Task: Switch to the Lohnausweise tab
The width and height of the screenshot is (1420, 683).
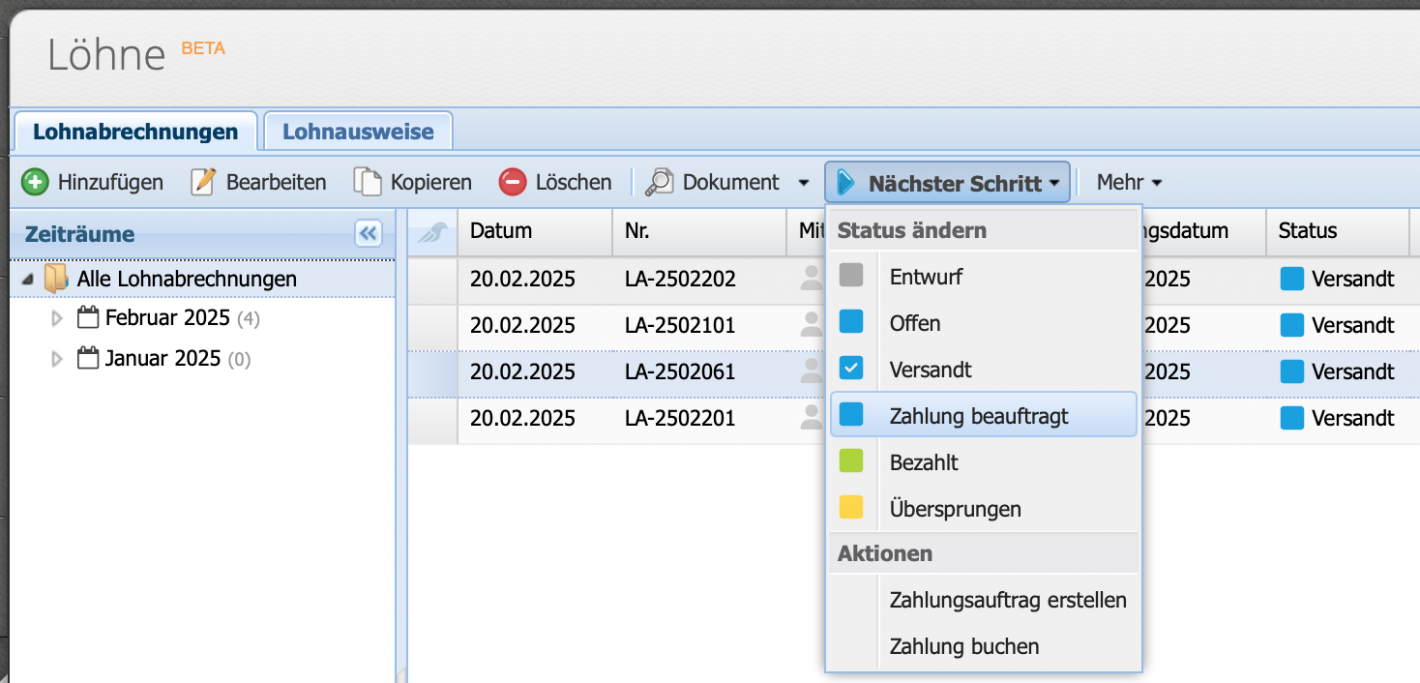Action: click(357, 130)
